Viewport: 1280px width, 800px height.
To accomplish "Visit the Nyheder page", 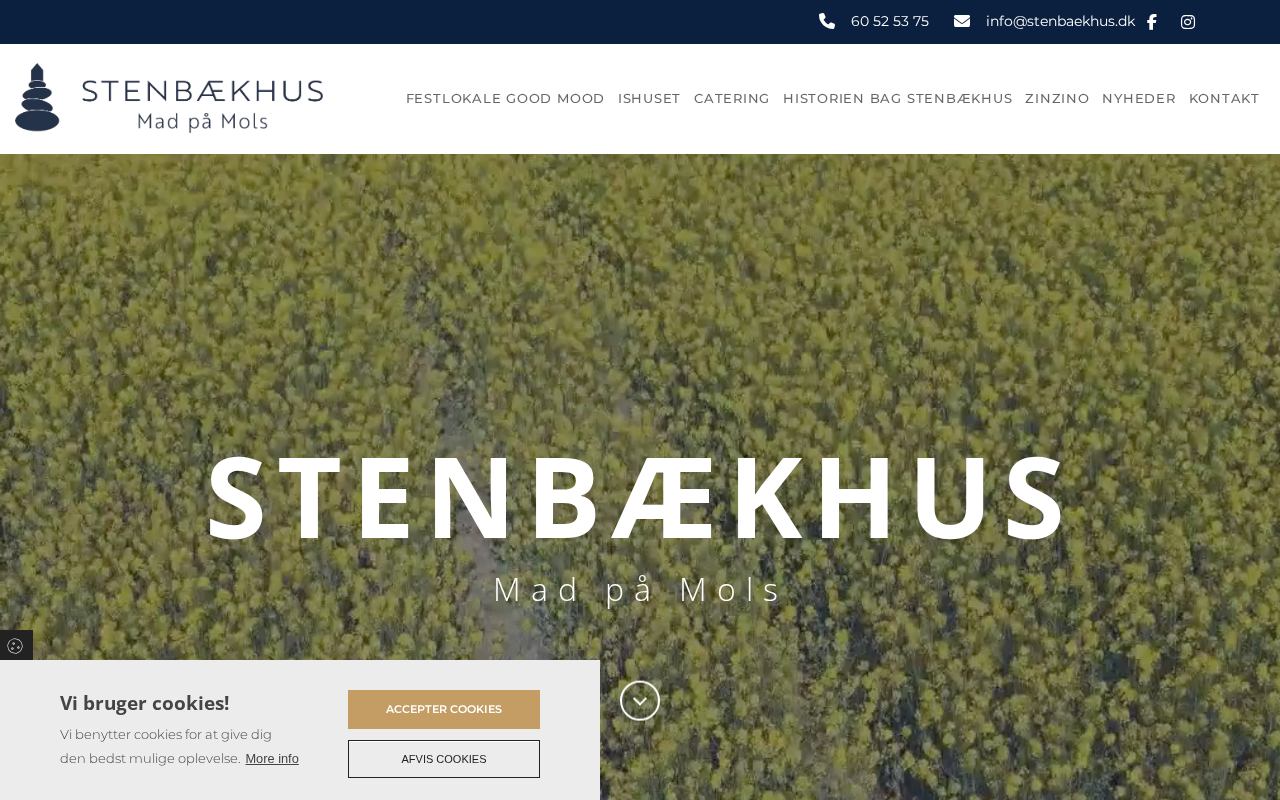I will [1139, 98].
